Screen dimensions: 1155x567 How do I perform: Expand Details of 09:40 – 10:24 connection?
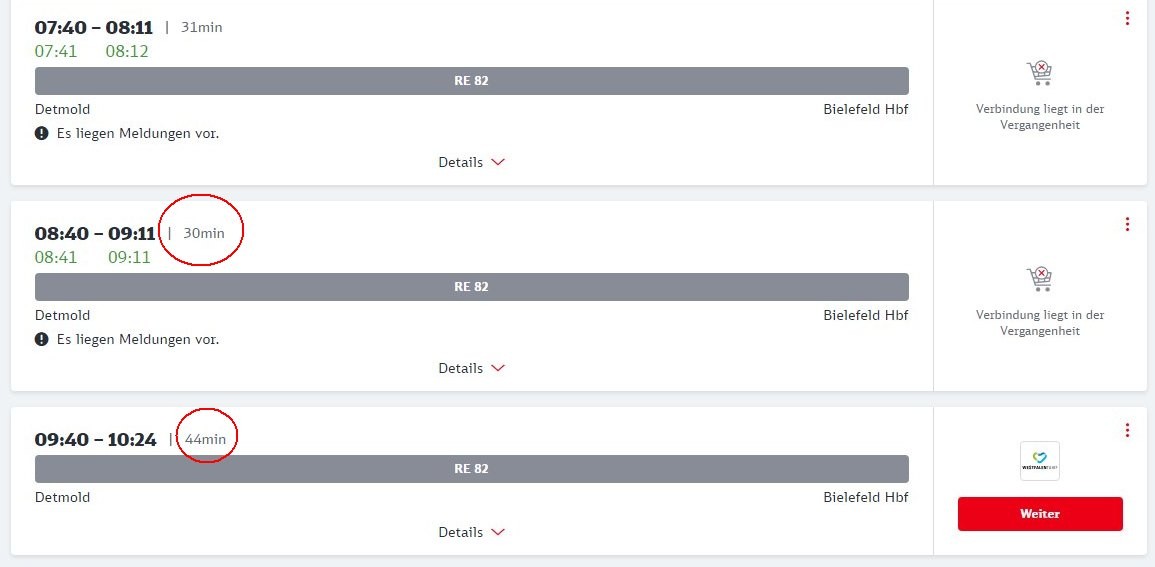471,532
